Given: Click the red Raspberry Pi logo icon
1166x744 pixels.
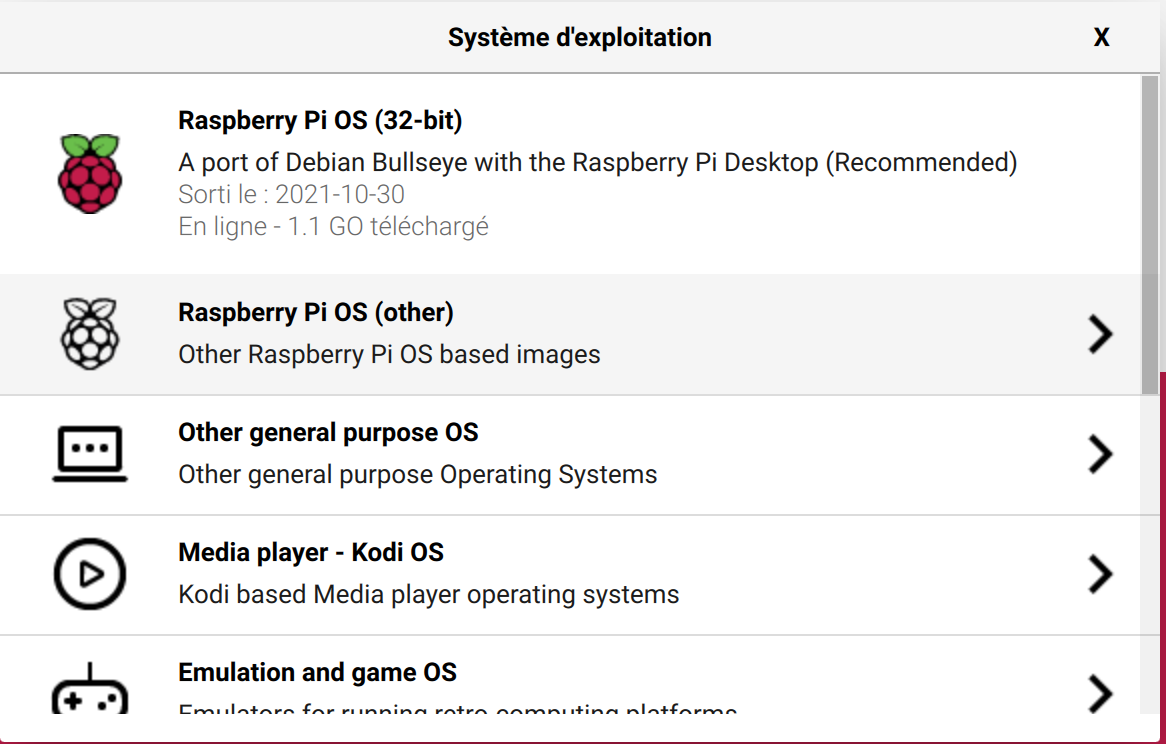Looking at the screenshot, I should click(90, 174).
